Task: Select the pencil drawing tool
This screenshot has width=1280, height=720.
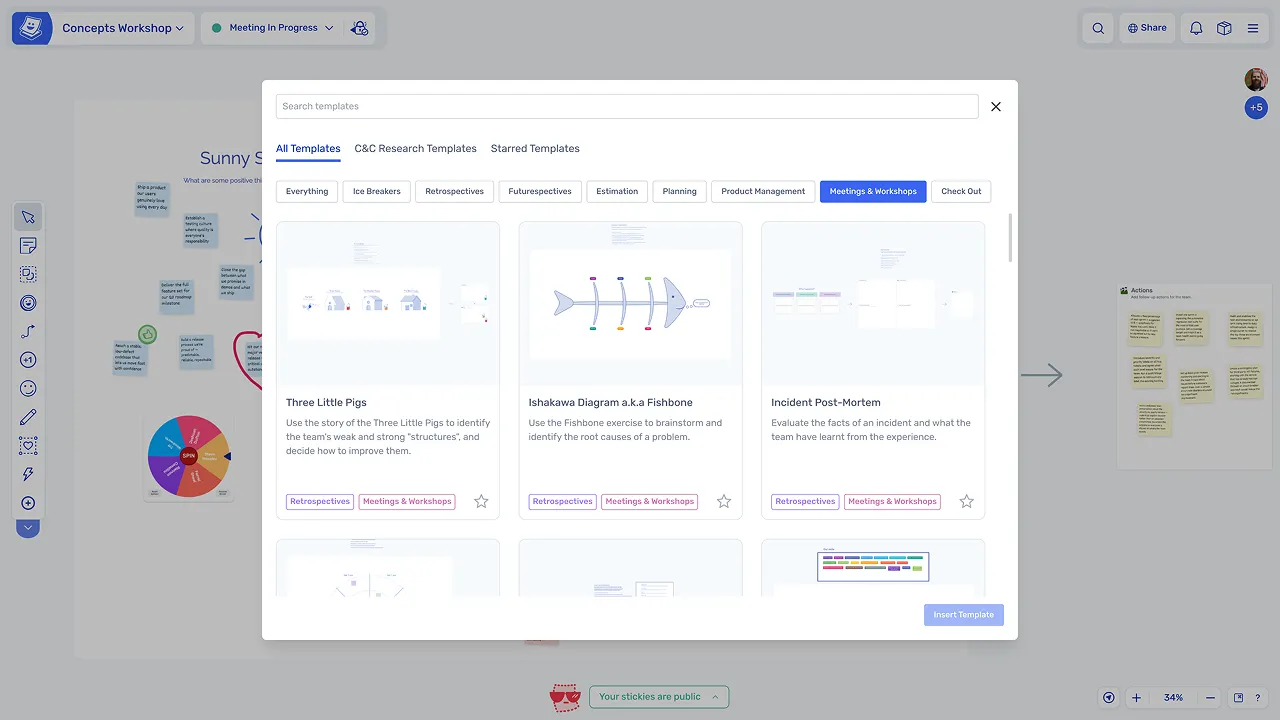Action: click(x=28, y=417)
